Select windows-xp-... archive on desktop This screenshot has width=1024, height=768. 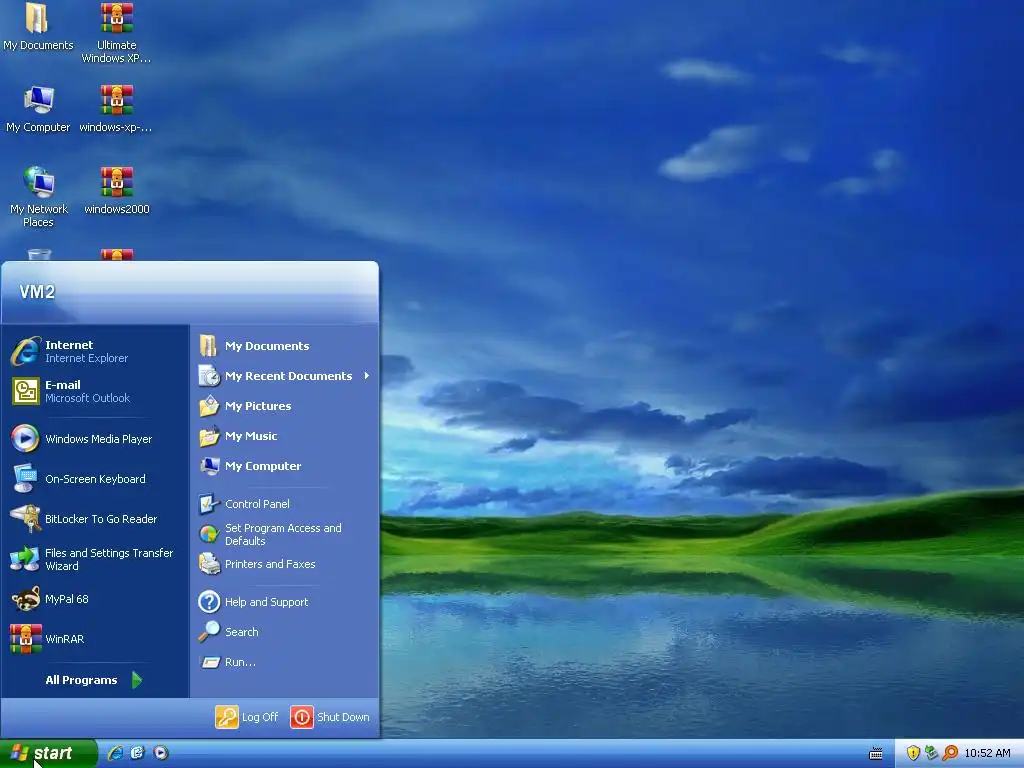pos(116,109)
